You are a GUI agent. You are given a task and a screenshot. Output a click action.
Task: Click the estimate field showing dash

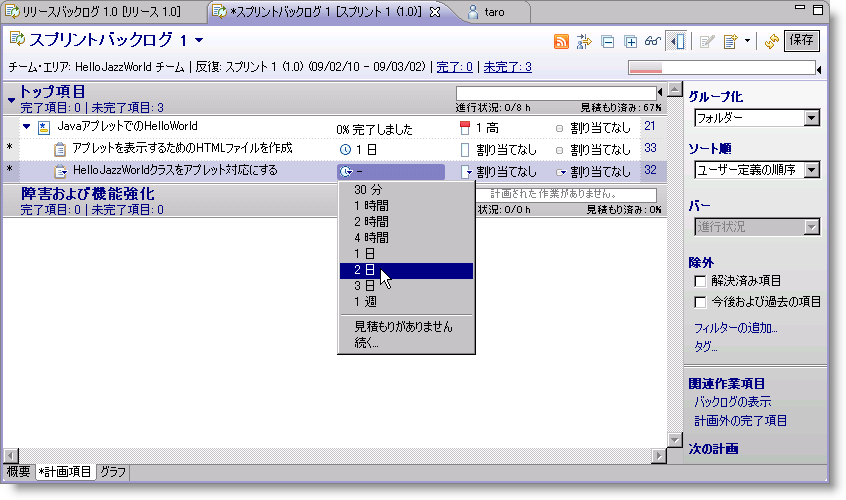[391, 172]
